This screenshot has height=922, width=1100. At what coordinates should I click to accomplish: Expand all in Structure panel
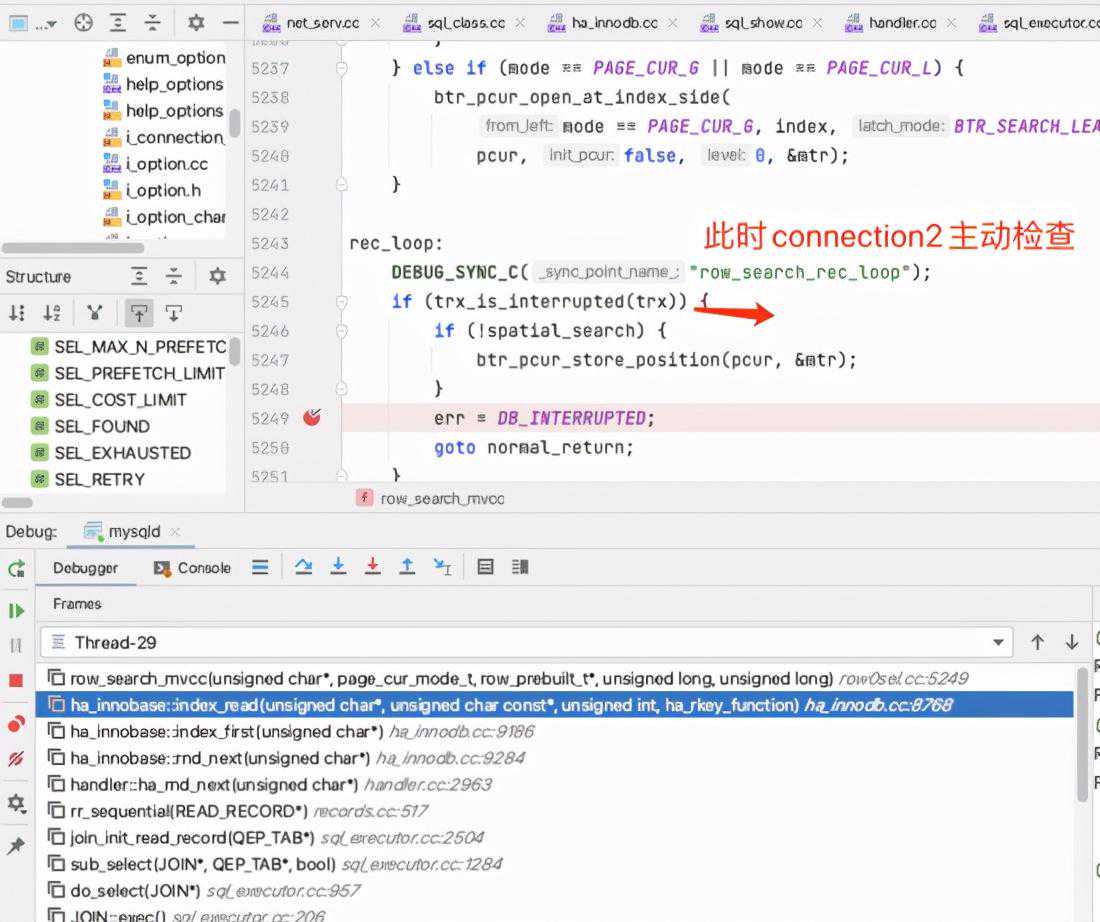point(139,276)
